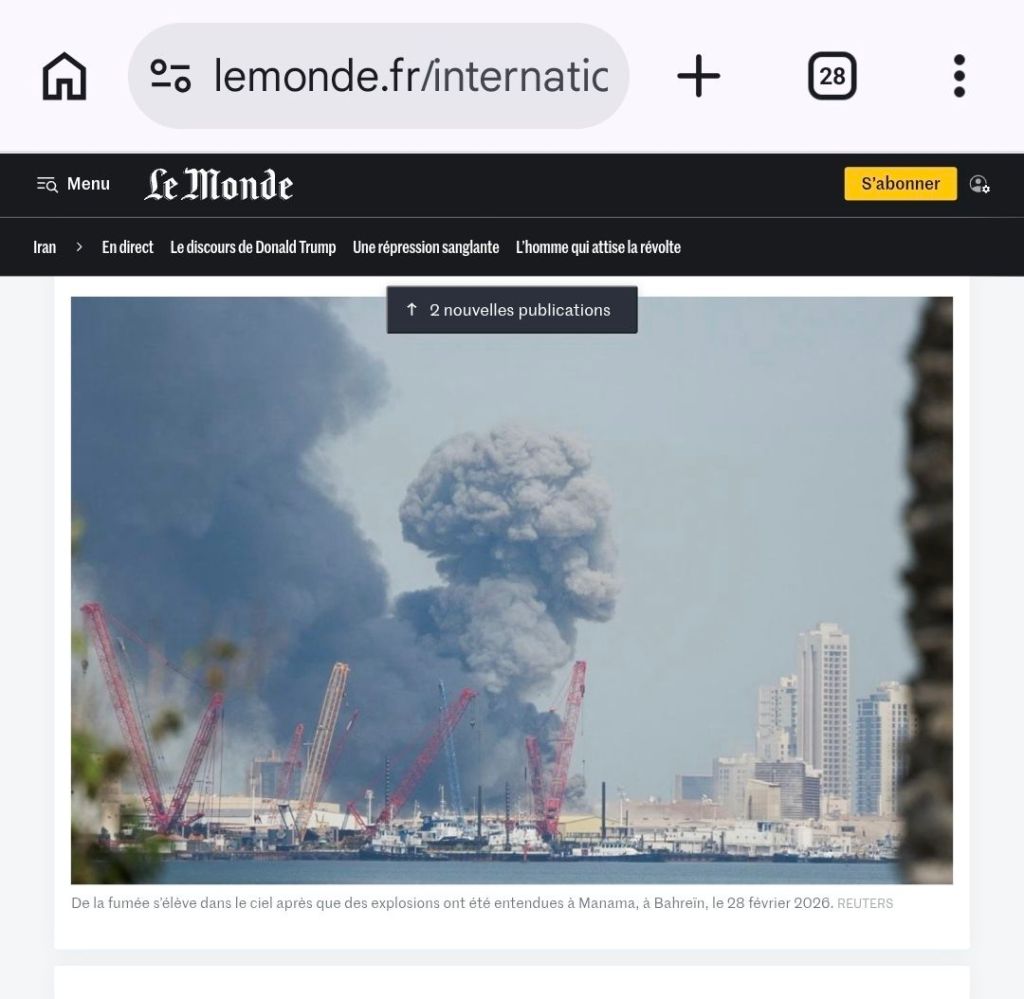
Task: Open site settings icon in address bar
Action: [170, 76]
